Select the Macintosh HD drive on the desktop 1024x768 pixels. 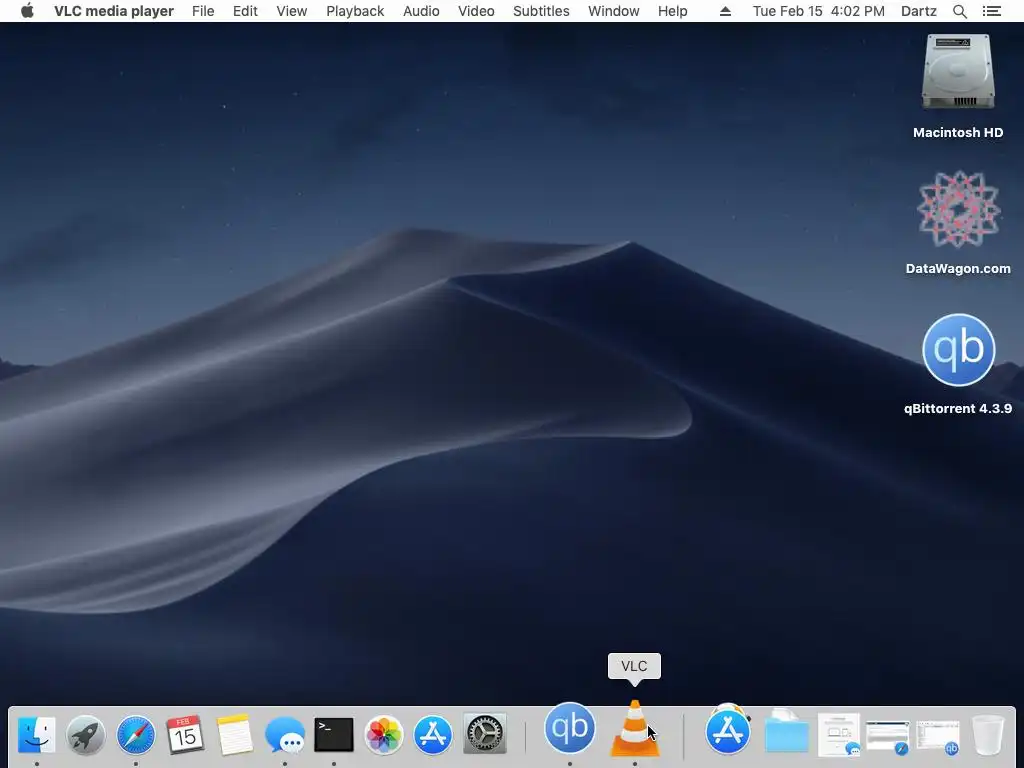(958, 72)
